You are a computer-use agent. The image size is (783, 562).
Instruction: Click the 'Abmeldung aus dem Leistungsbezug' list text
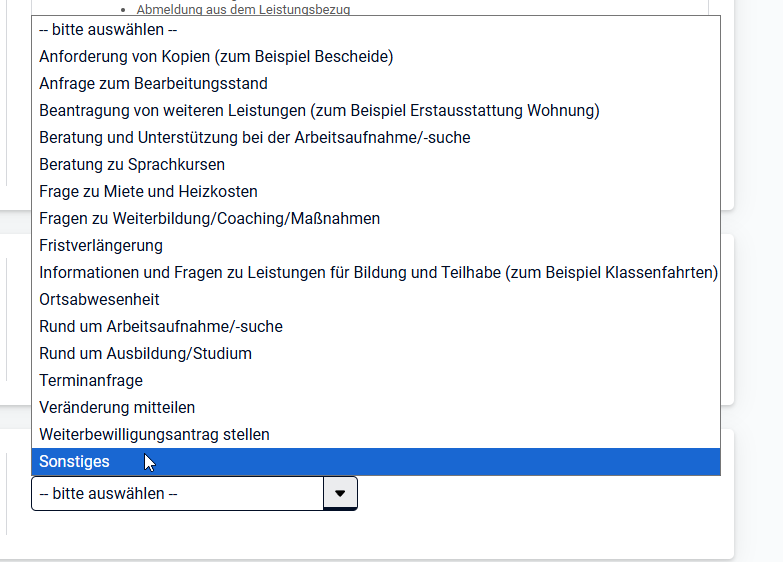pyautogui.click(x=243, y=9)
